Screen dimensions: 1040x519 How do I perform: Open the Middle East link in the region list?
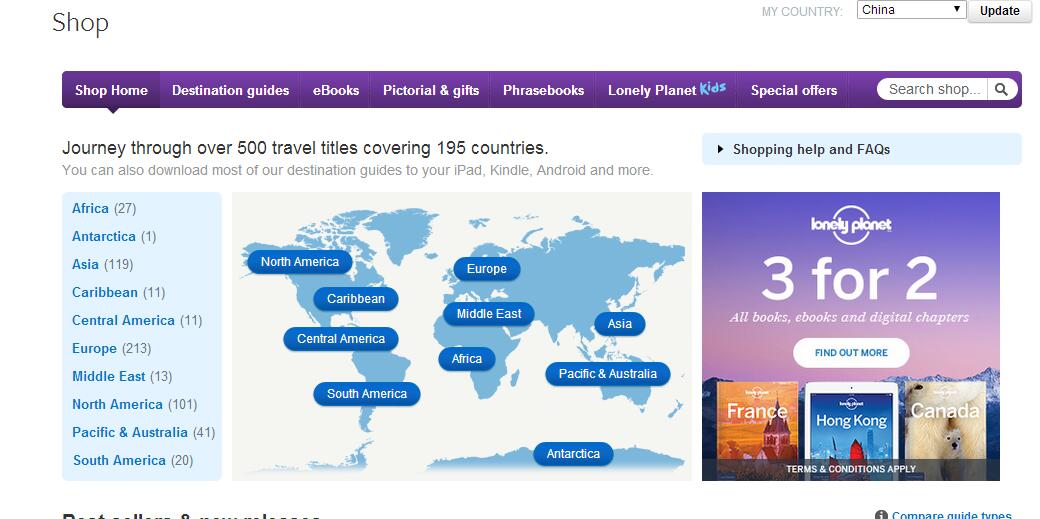(109, 376)
